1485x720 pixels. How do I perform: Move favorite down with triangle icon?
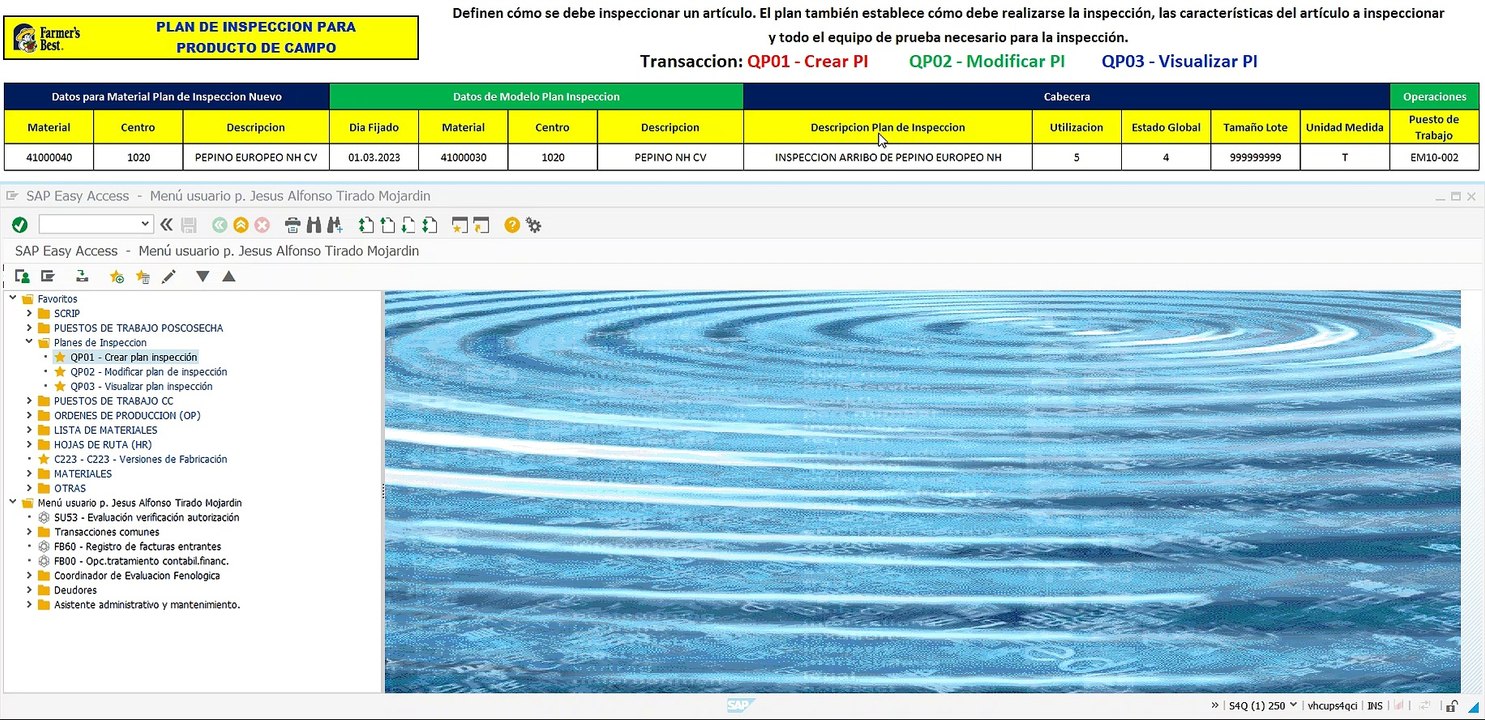203,276
